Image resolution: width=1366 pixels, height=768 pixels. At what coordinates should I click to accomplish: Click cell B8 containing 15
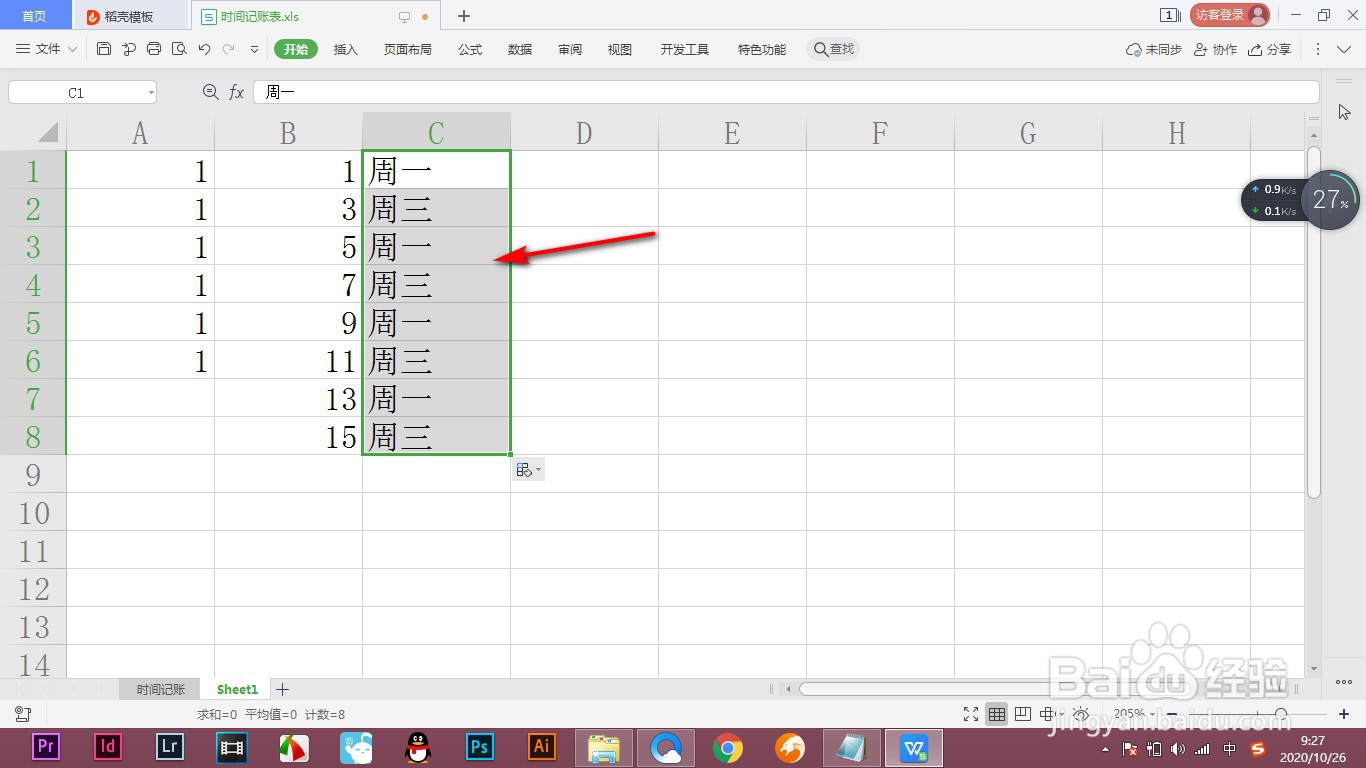[x=288, y=436]
